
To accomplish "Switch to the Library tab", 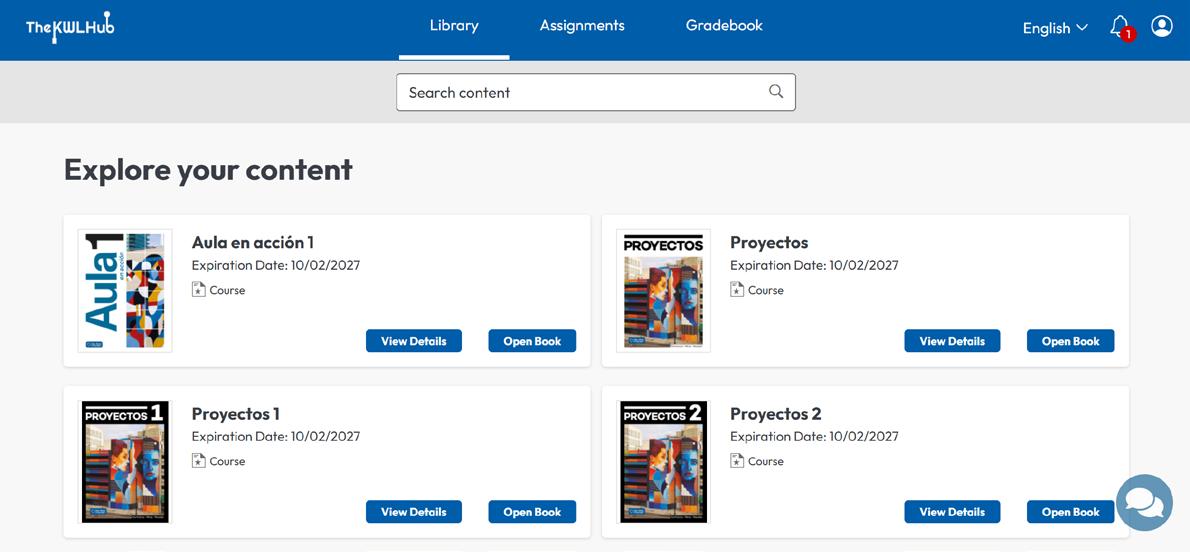I will (x=454, y=26).
